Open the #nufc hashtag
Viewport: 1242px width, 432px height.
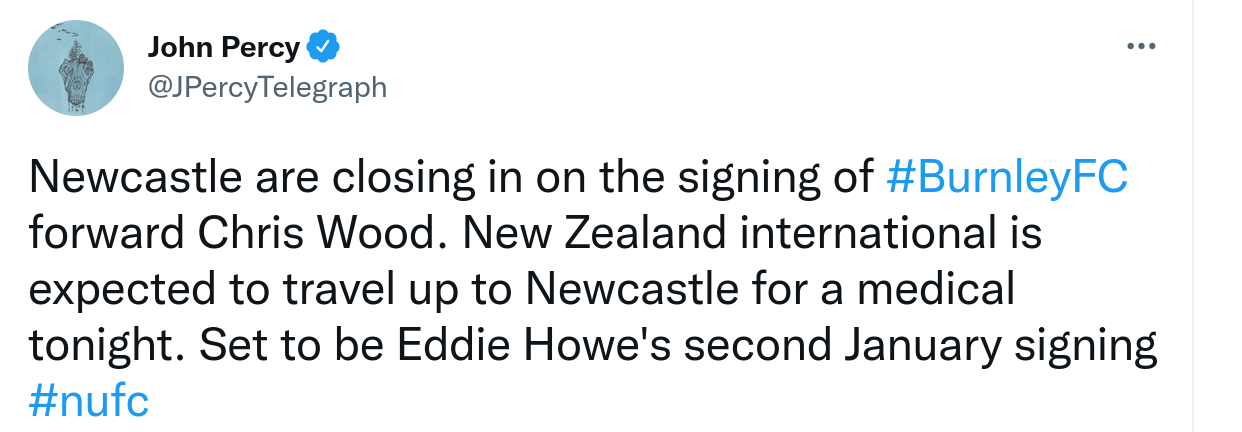tap(89, 402)
